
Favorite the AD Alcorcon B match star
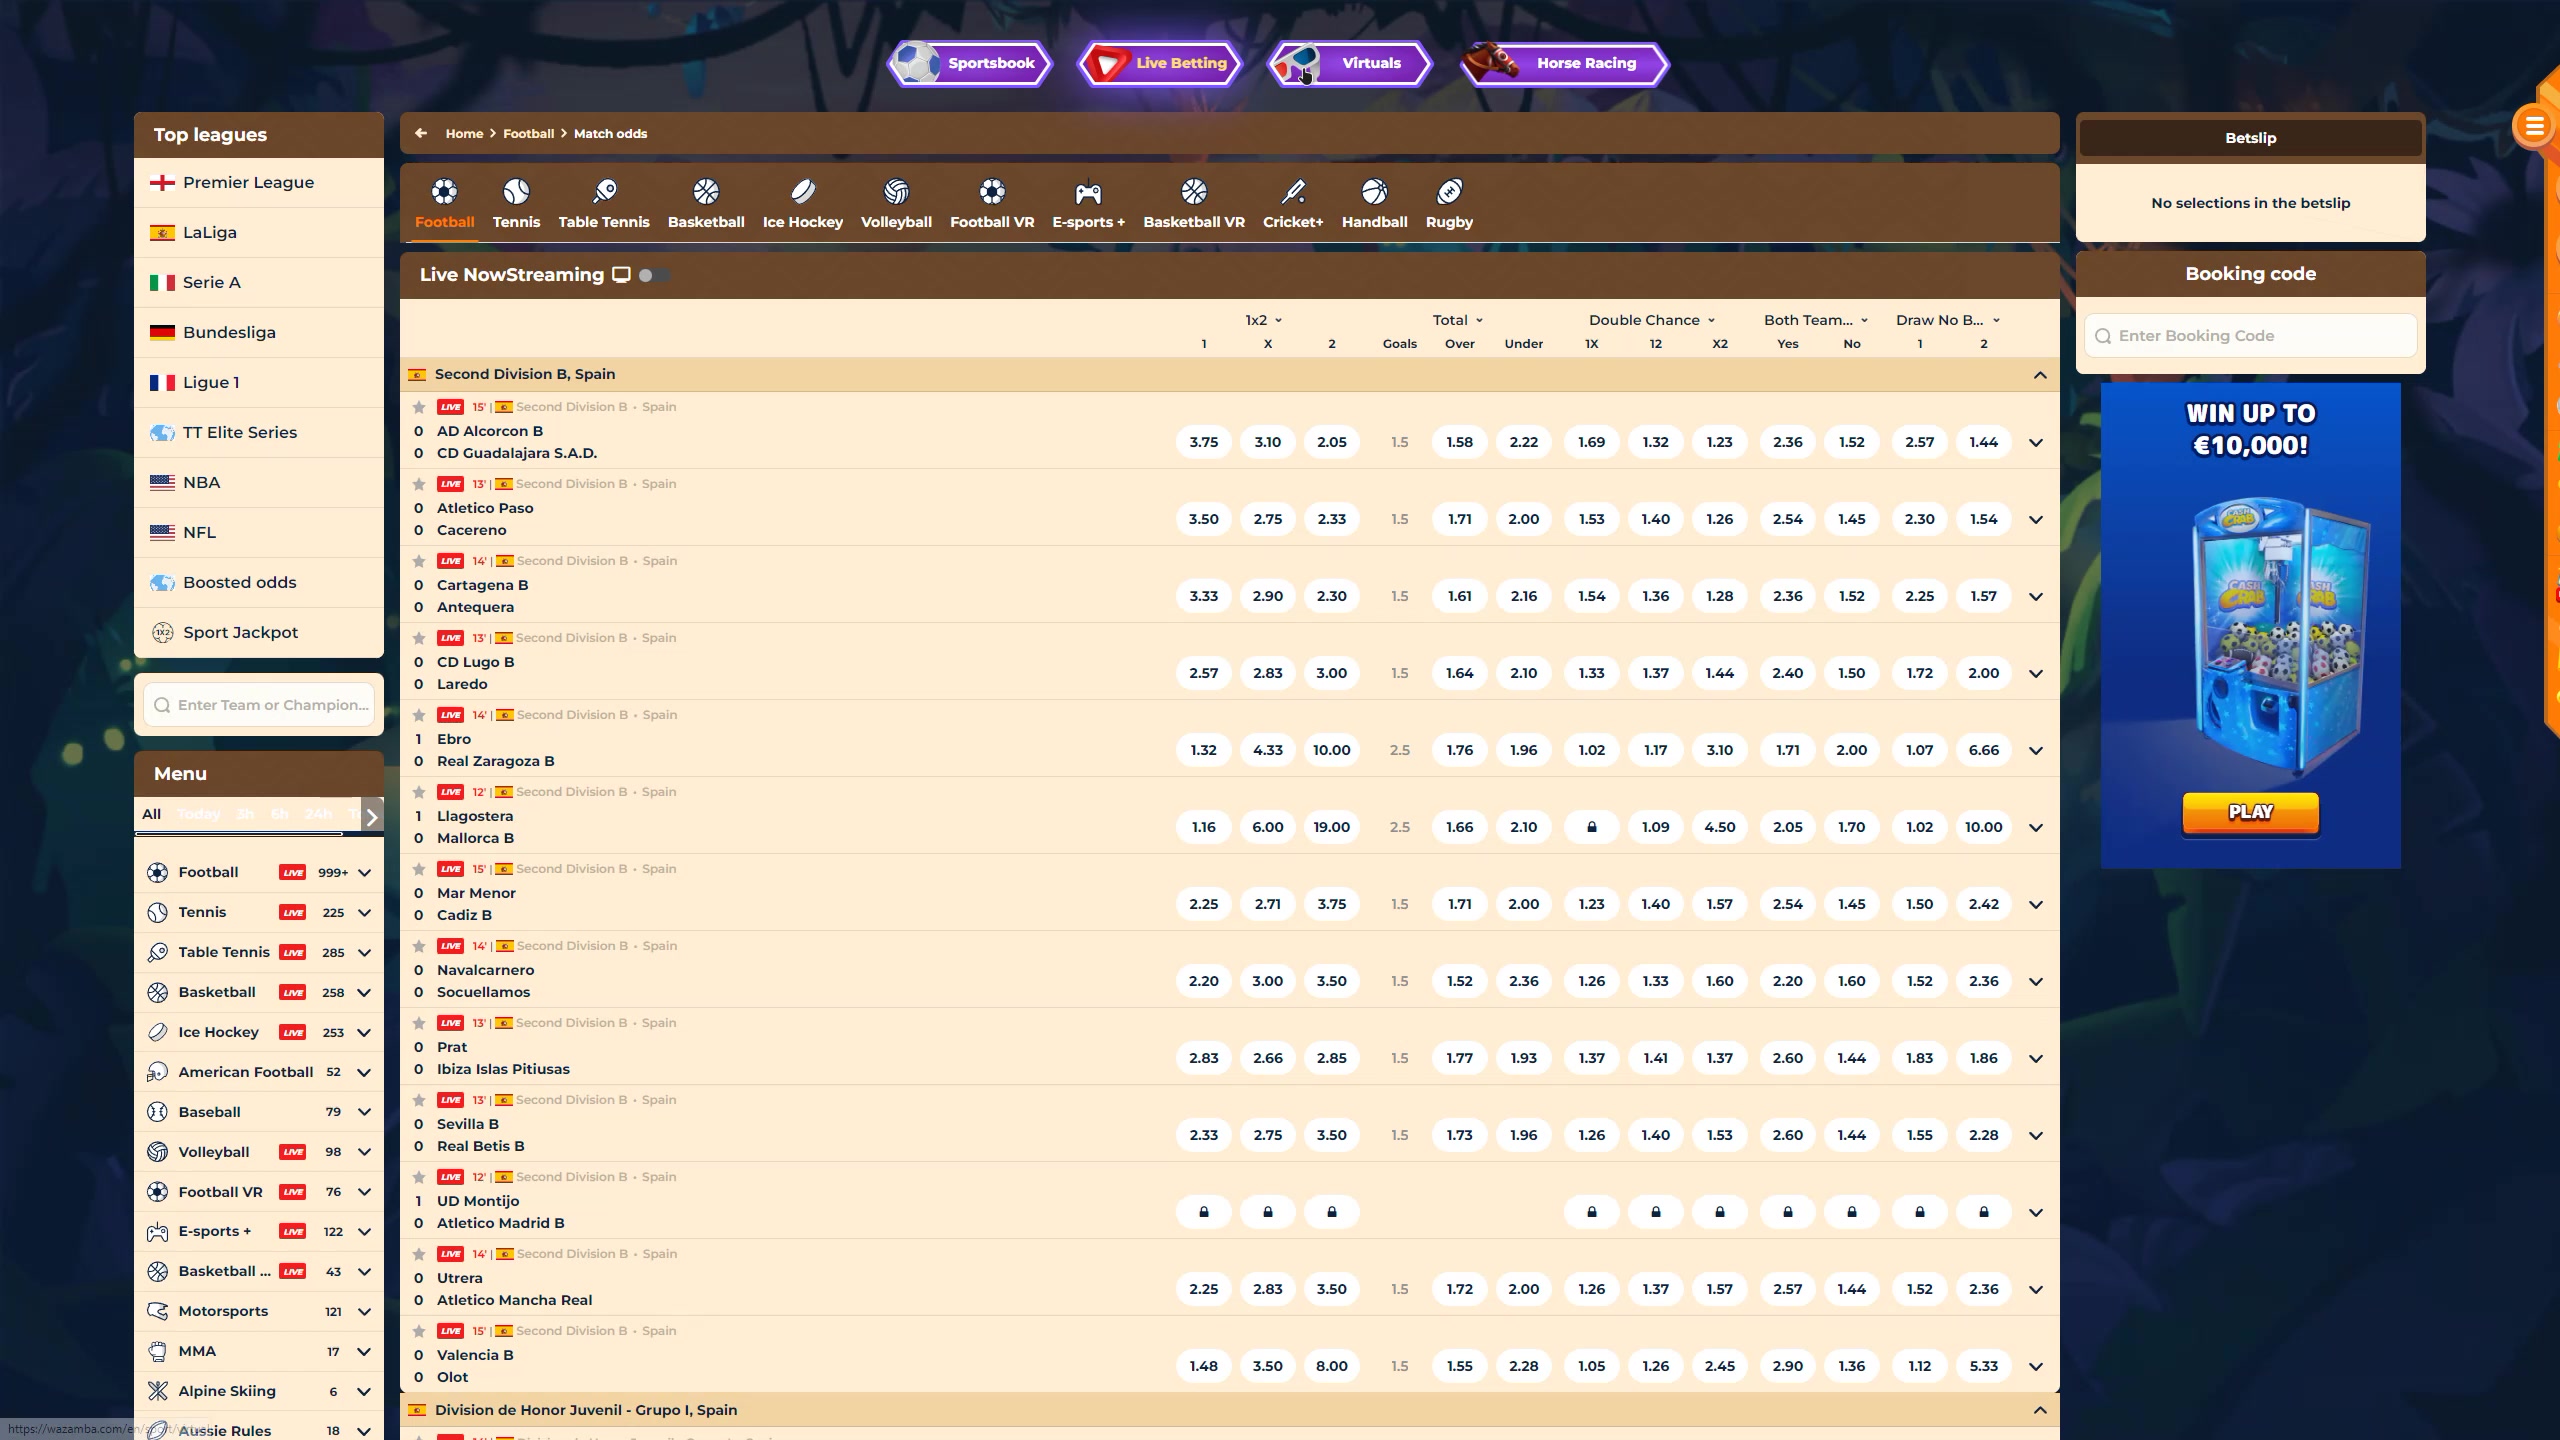point(419,407)
